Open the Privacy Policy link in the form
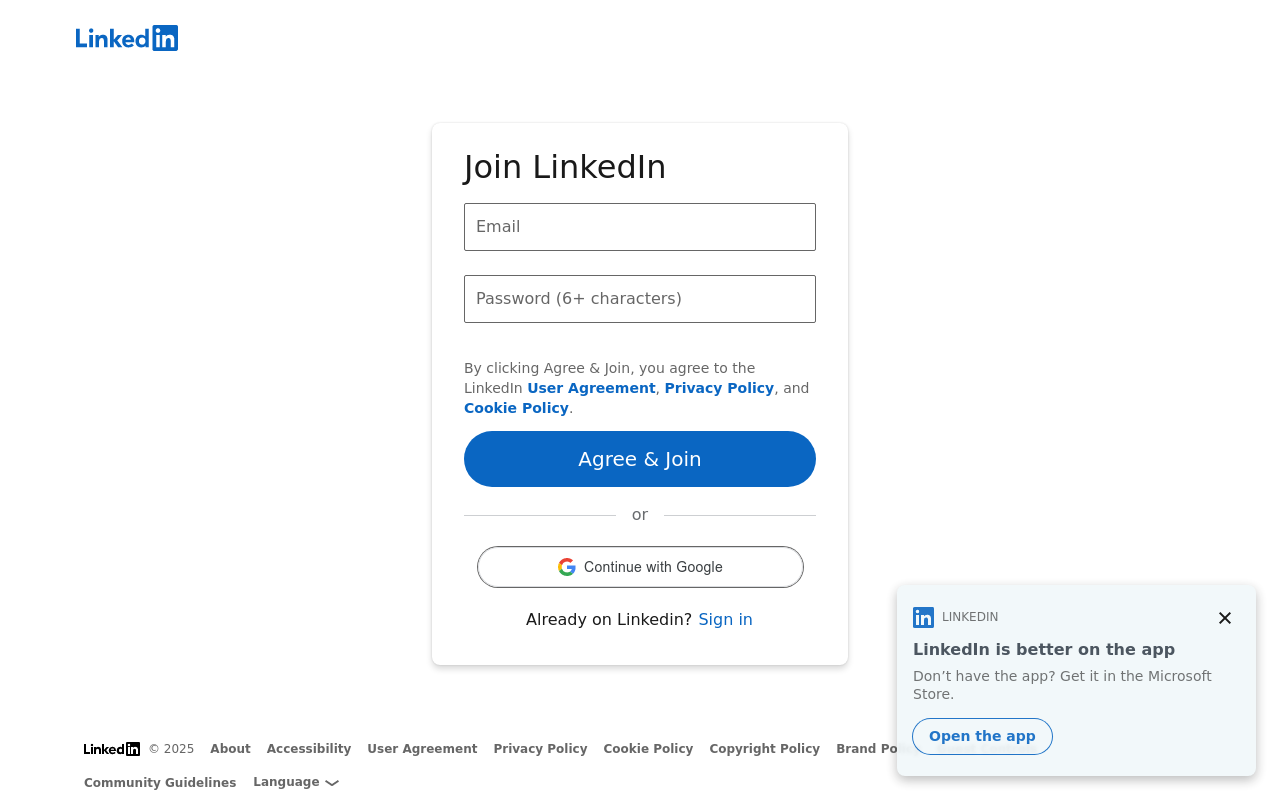 (x=719, y=388)
